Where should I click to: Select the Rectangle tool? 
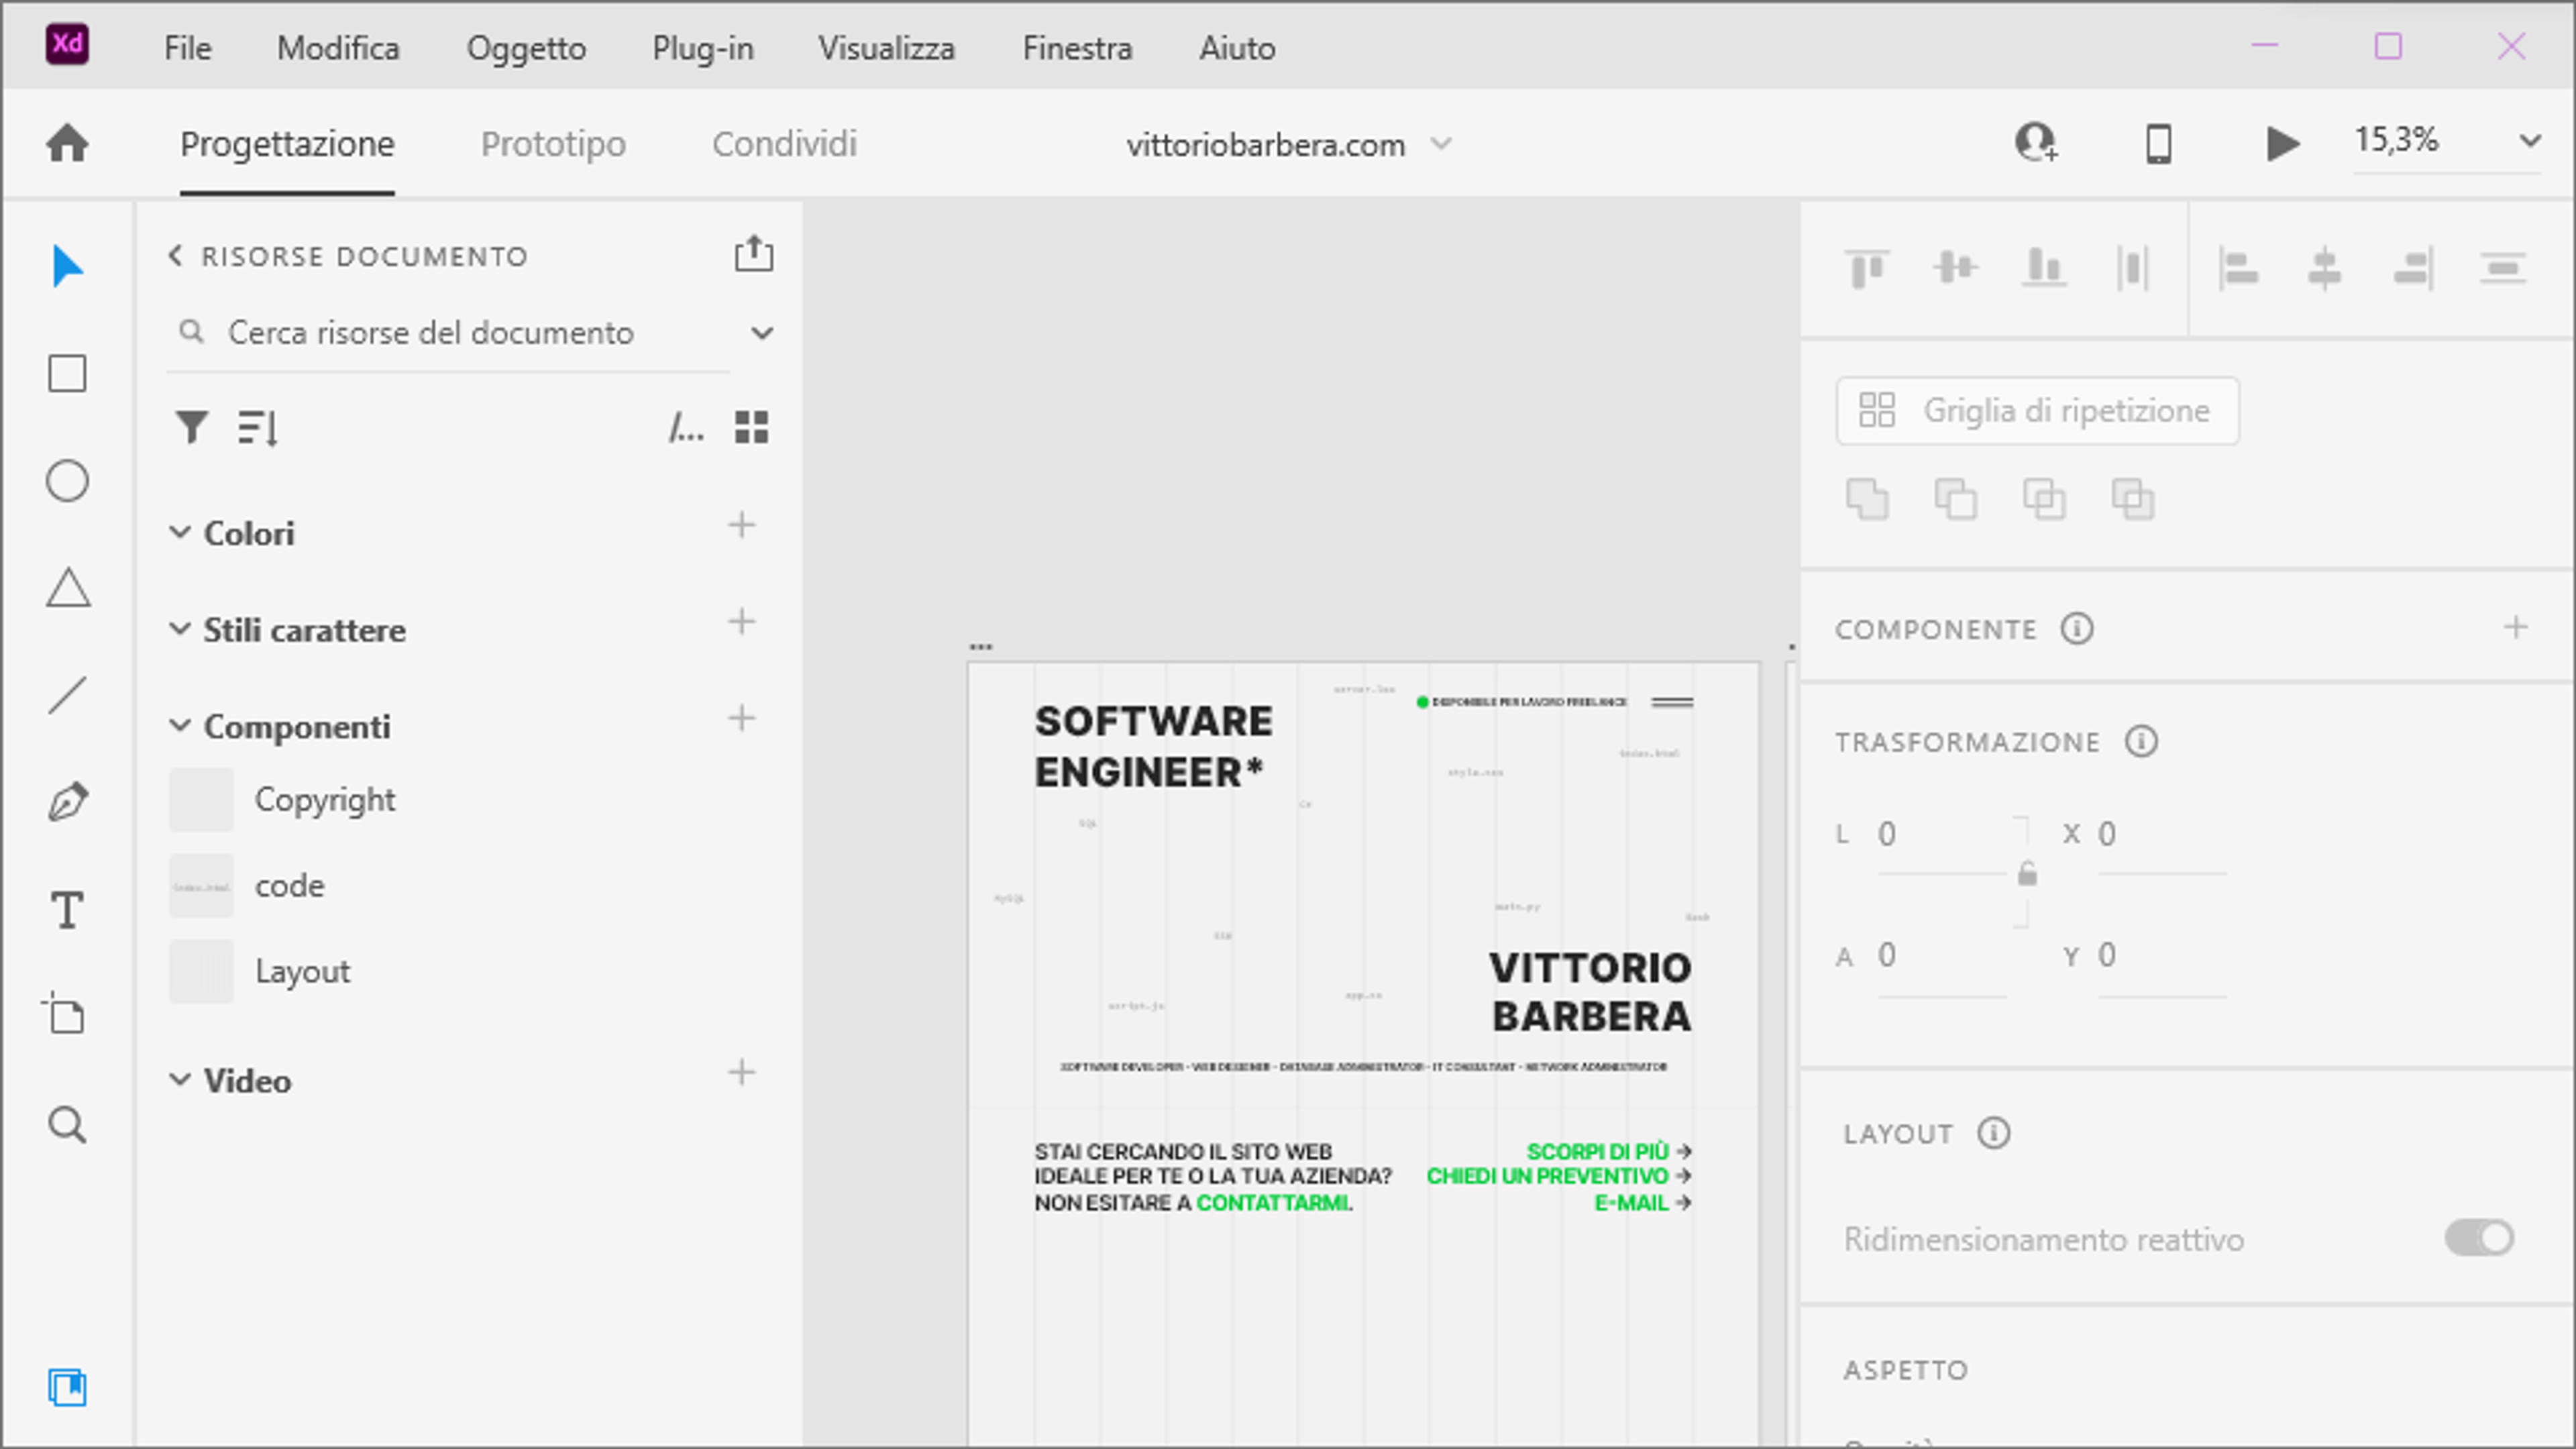tap(67, 374)
